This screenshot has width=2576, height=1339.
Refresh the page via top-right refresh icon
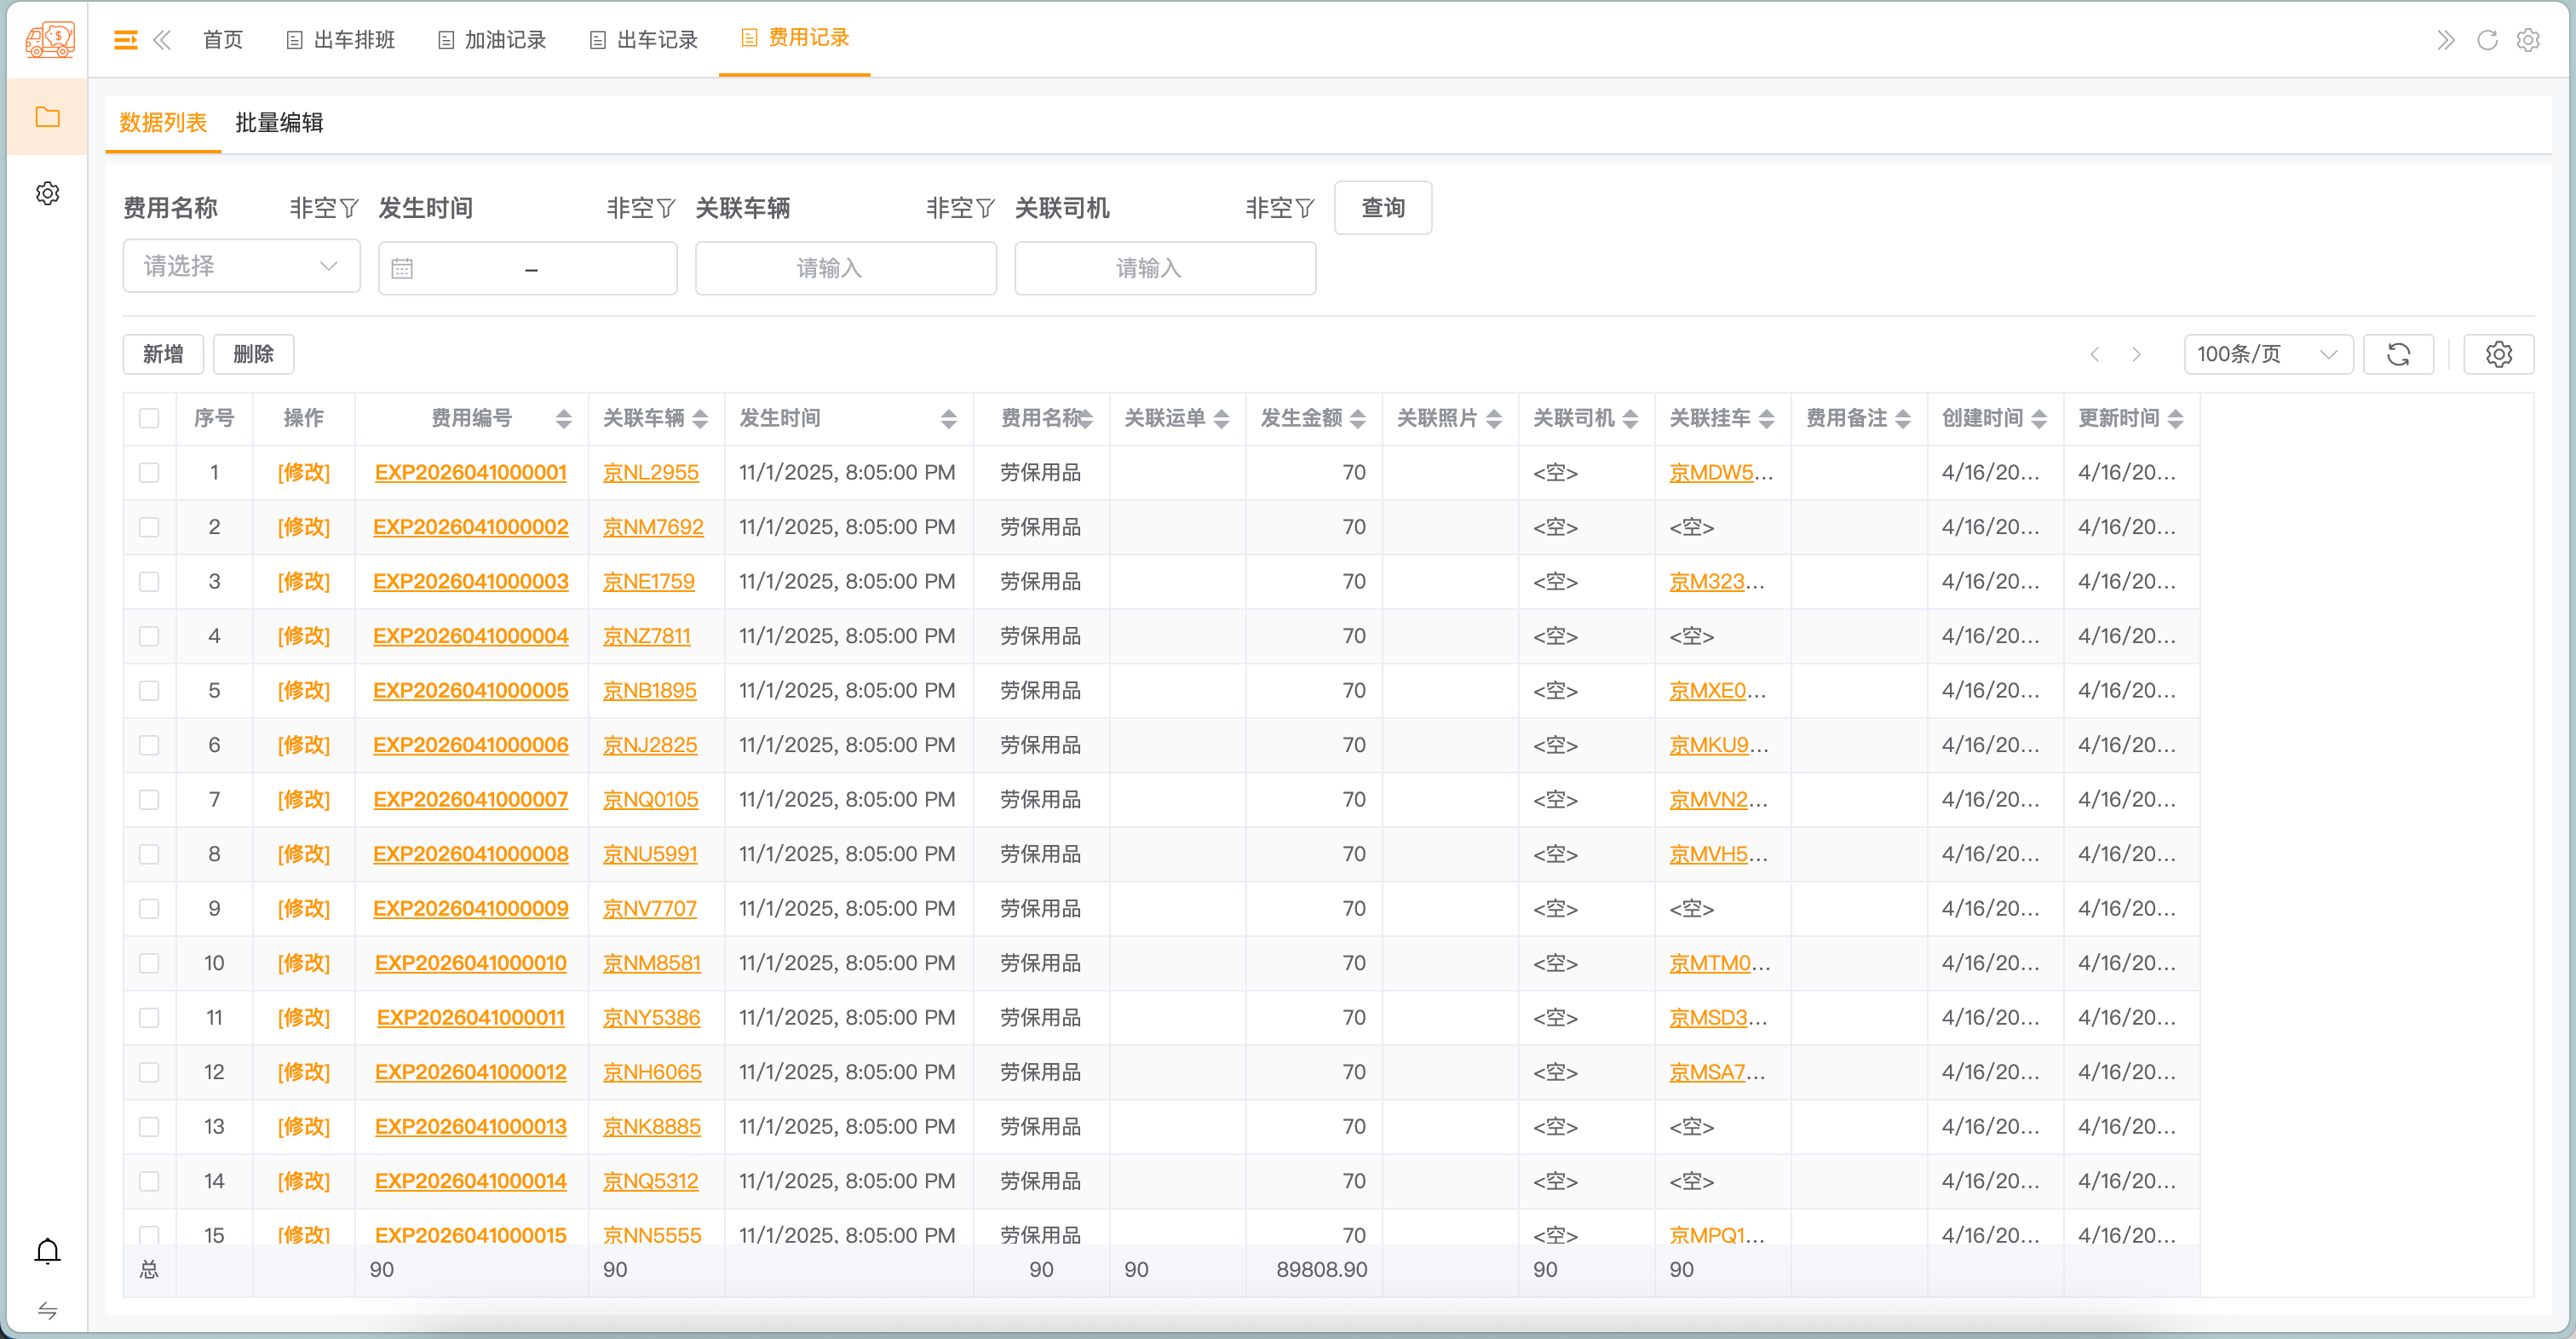(x=2488, y=40)
